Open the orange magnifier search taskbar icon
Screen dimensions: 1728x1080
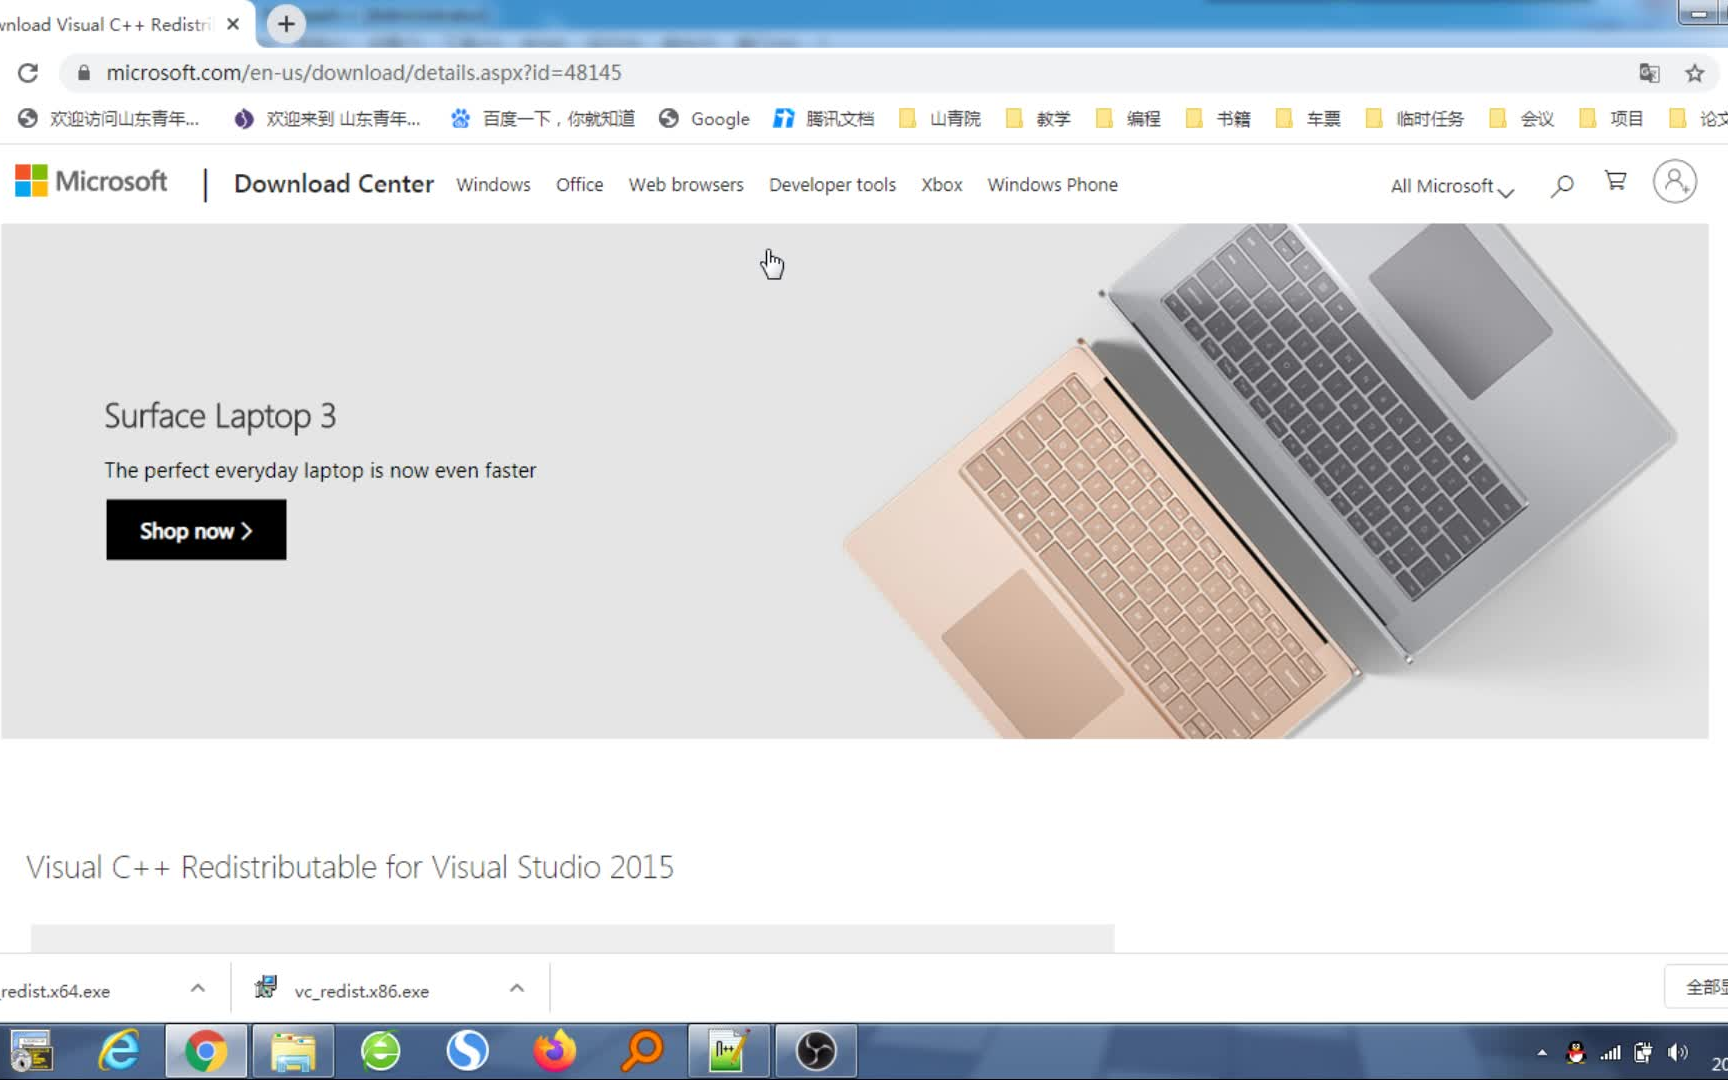tap(642, 1052)
